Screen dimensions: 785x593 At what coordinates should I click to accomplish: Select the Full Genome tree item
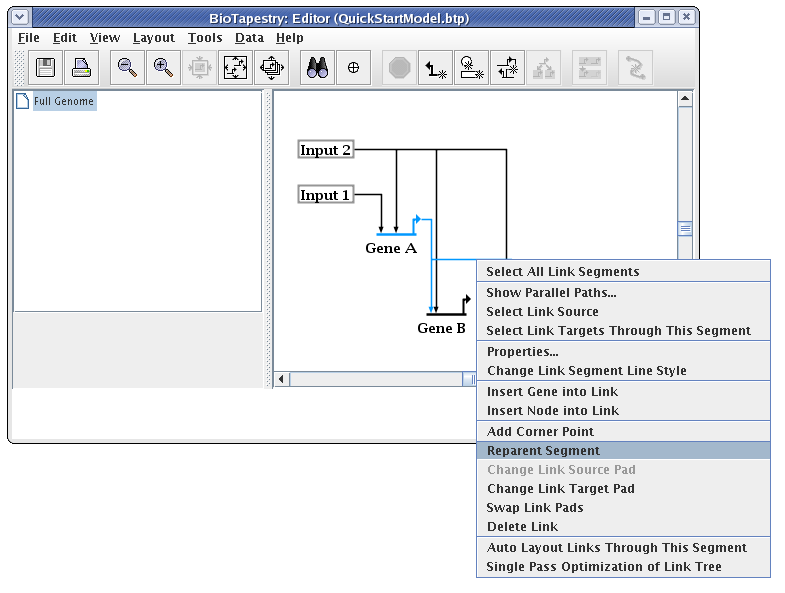[64, 102]
